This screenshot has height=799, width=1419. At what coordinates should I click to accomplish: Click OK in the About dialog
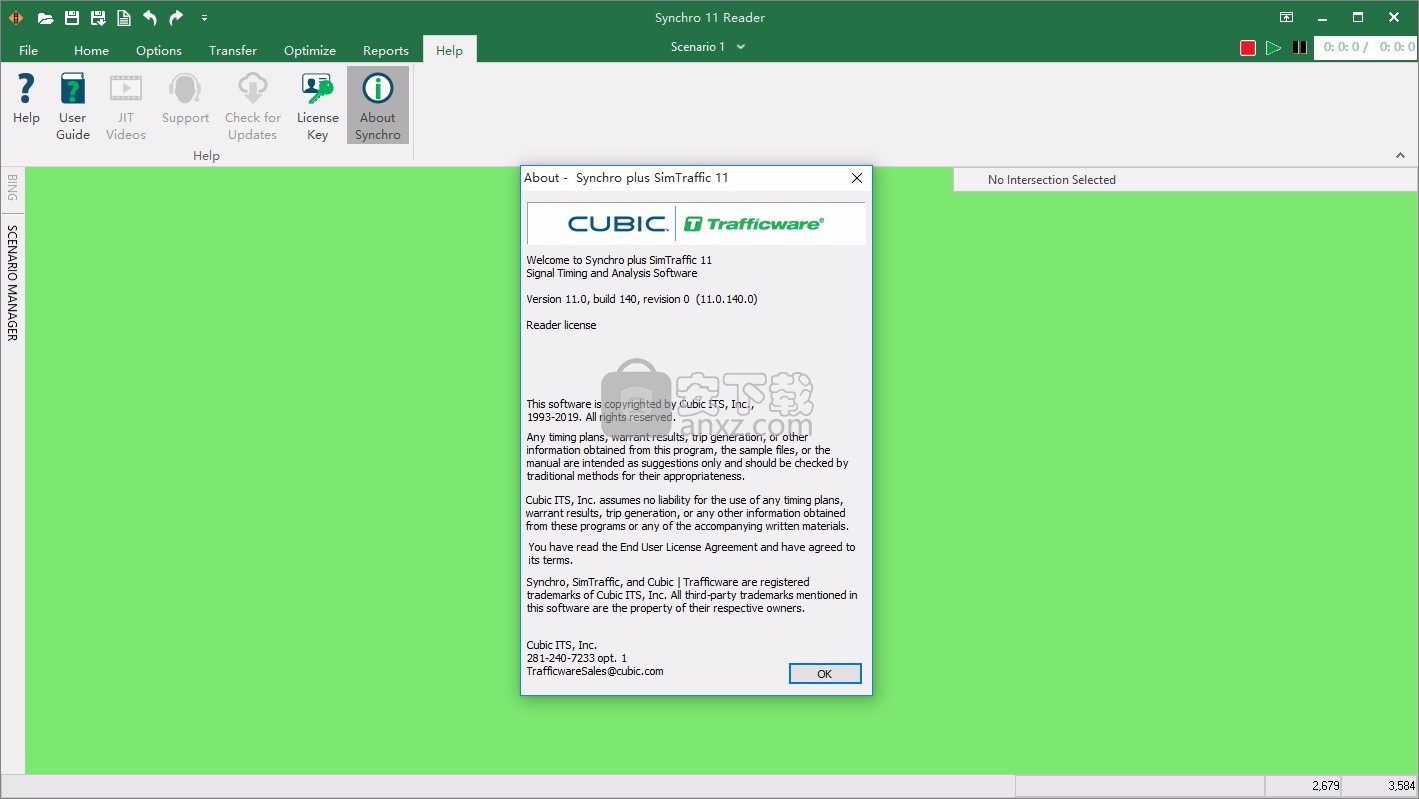click(x=825, y=674)
